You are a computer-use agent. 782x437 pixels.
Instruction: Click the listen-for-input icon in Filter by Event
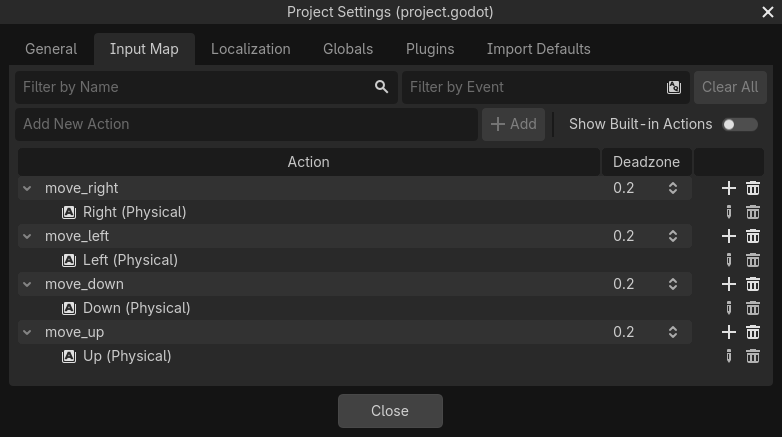[674, 87]
